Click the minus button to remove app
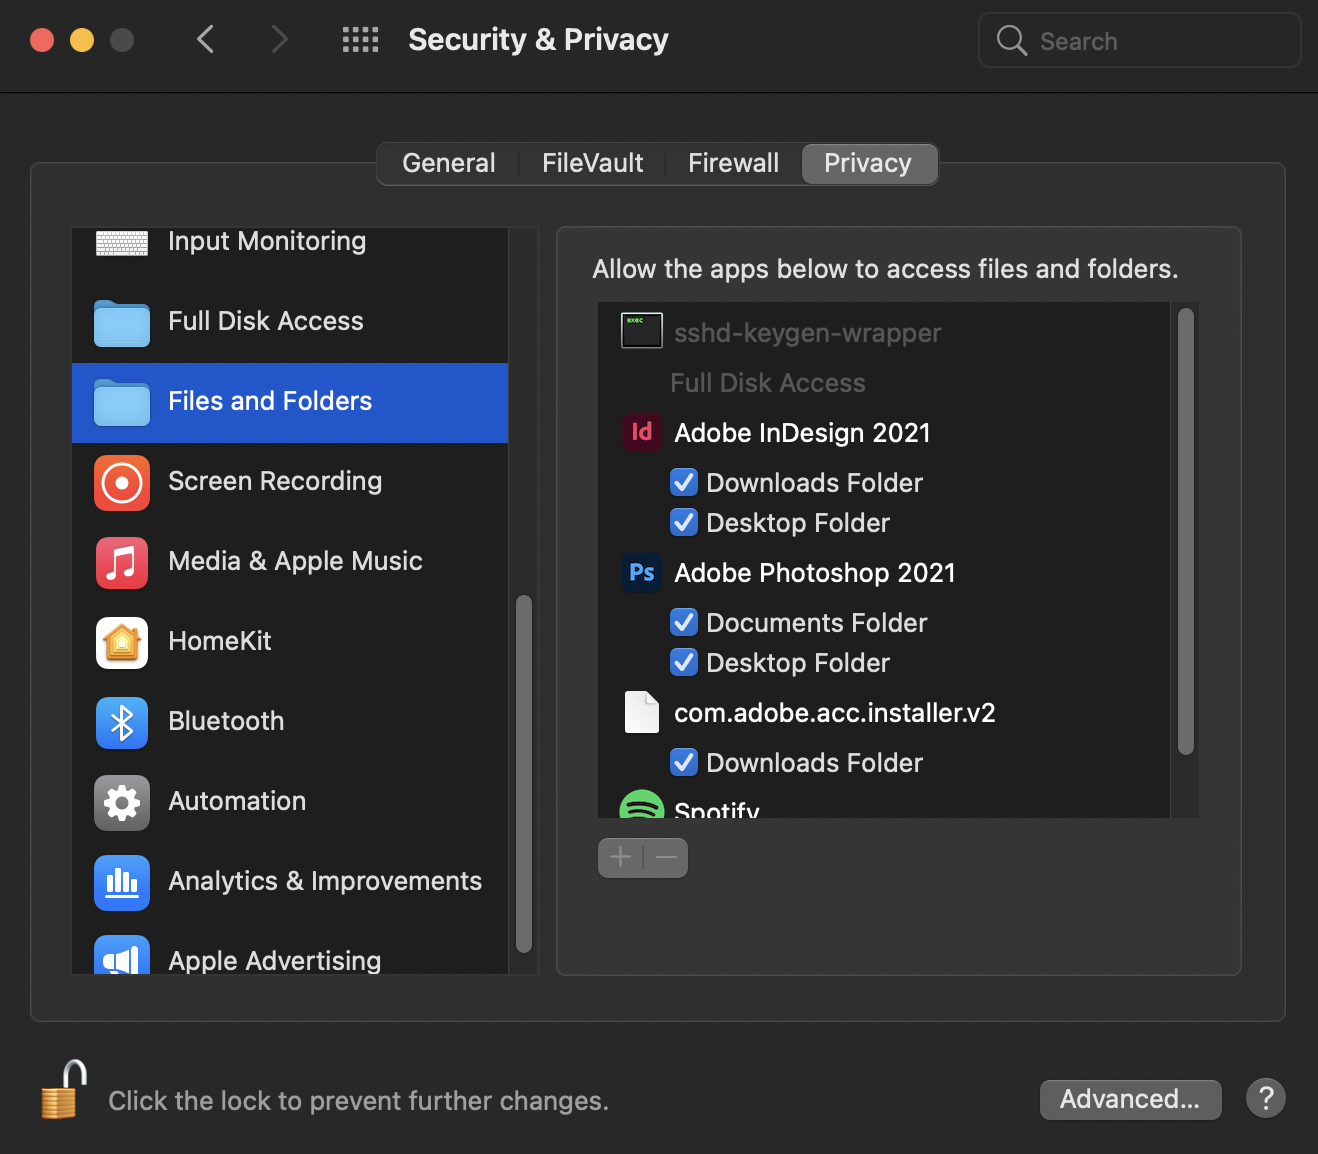This screenshot has width=1318, height=1154. pyautogui.click(x=666, y=858)
